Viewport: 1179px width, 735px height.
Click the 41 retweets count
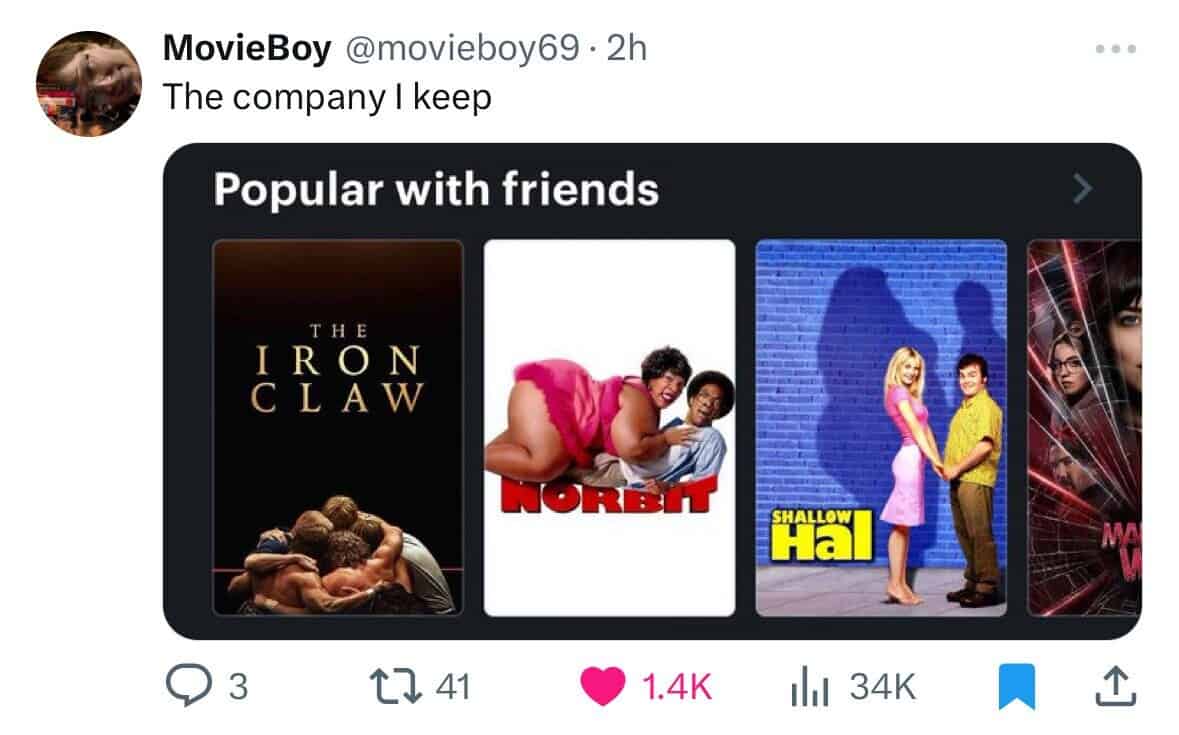click(x=453, y=686)
